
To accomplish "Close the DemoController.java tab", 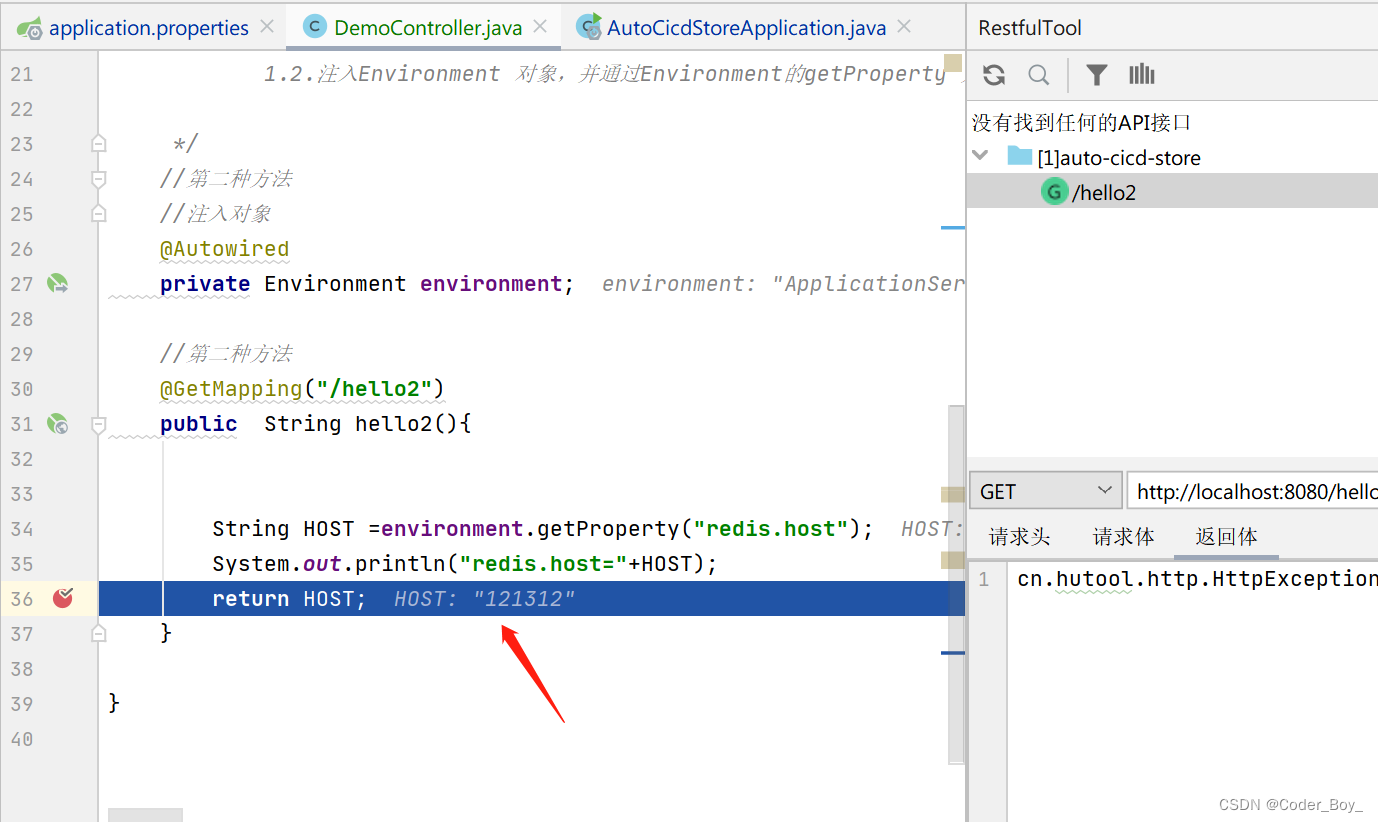I will click(x=541, y=27).
